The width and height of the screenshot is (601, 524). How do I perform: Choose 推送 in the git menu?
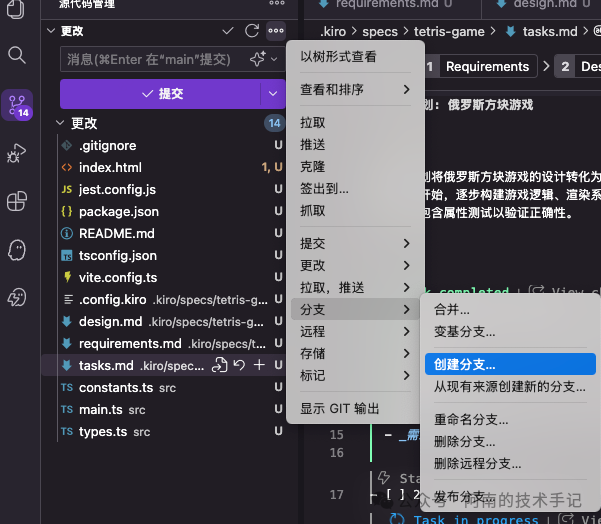tap(355, 145)
